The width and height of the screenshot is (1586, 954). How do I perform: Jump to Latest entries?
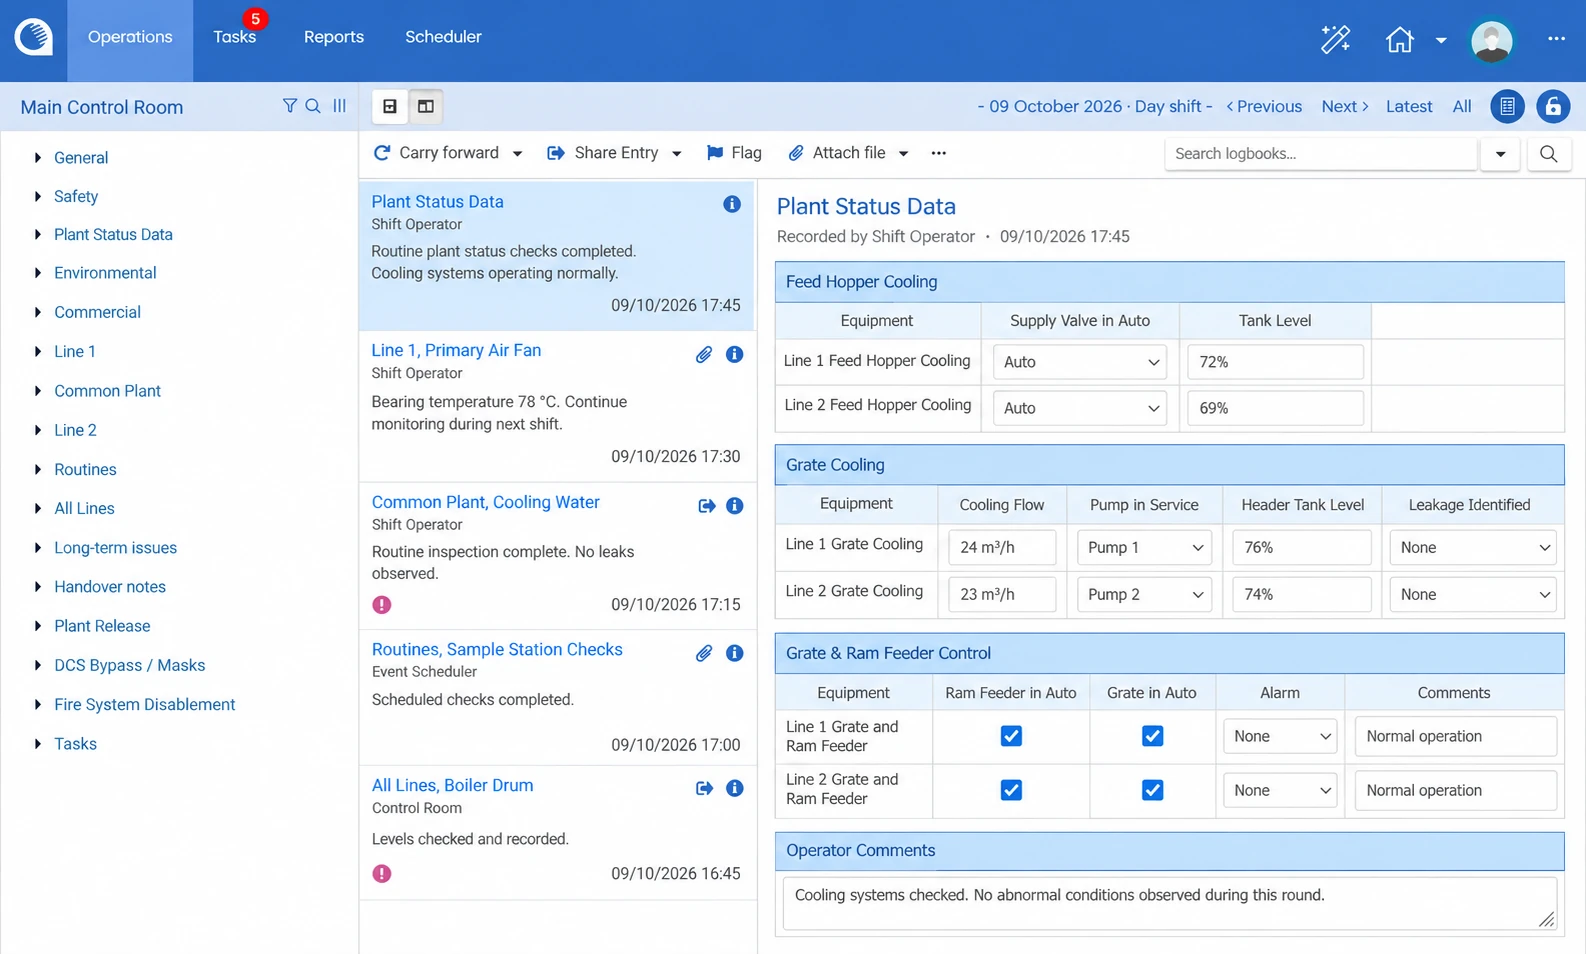(x=1409, y=106)
